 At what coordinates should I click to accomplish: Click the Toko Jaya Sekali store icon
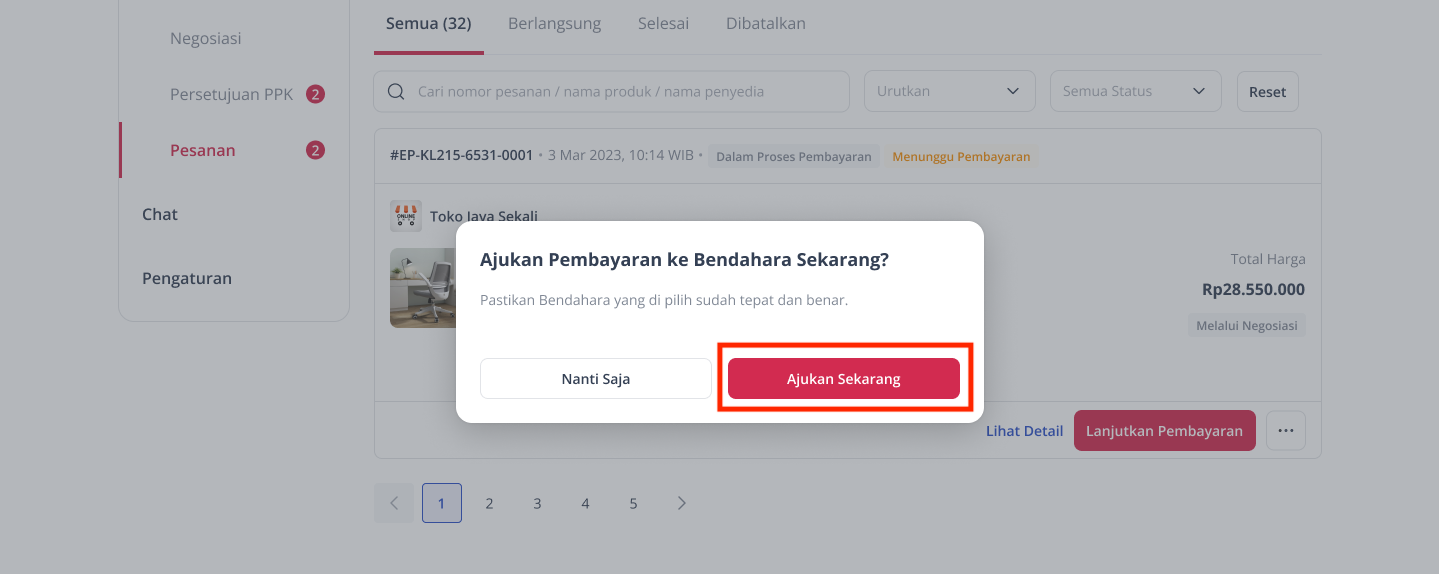pos(406,216)
